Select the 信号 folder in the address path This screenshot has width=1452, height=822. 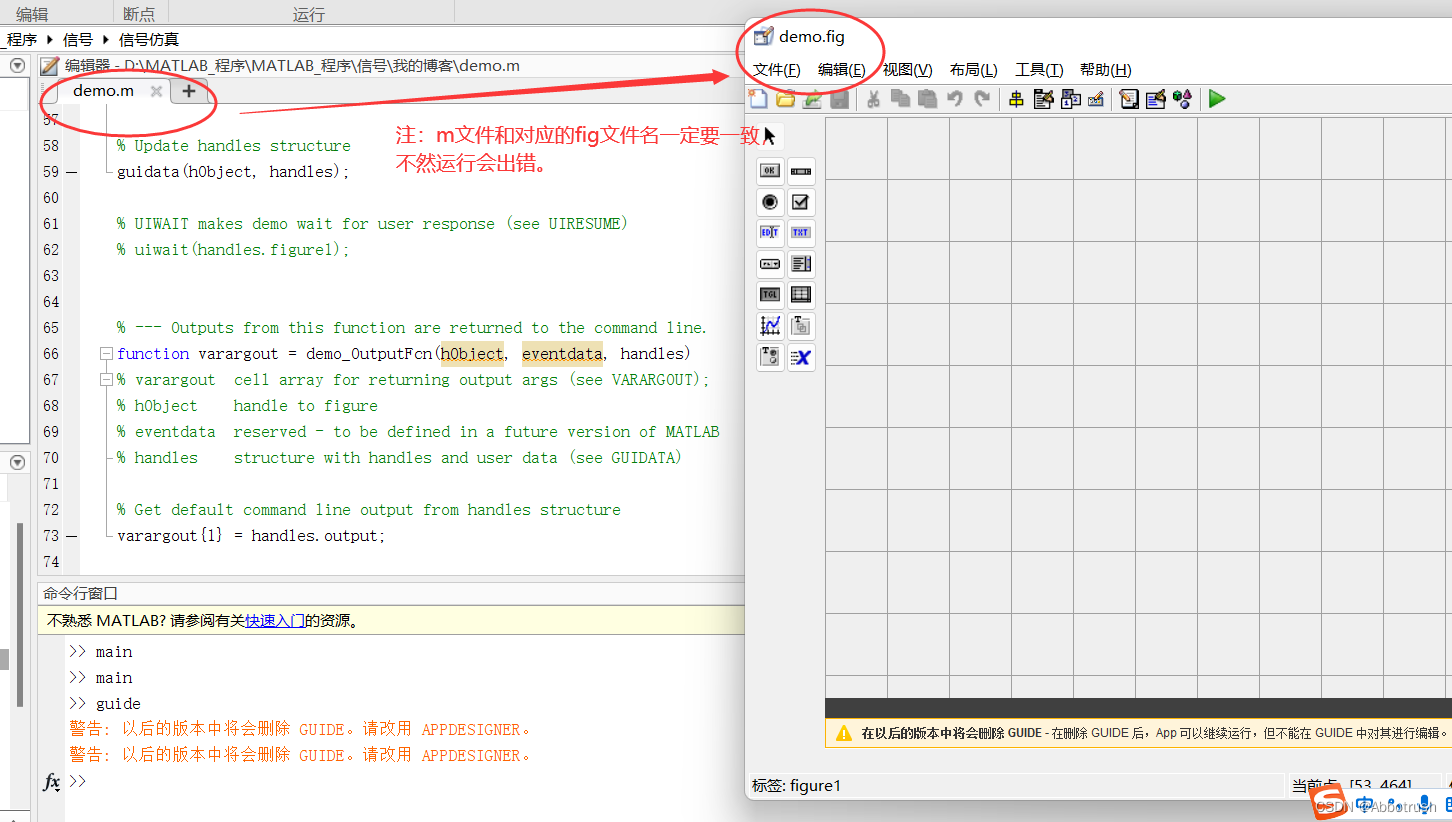tap(77, 40)
